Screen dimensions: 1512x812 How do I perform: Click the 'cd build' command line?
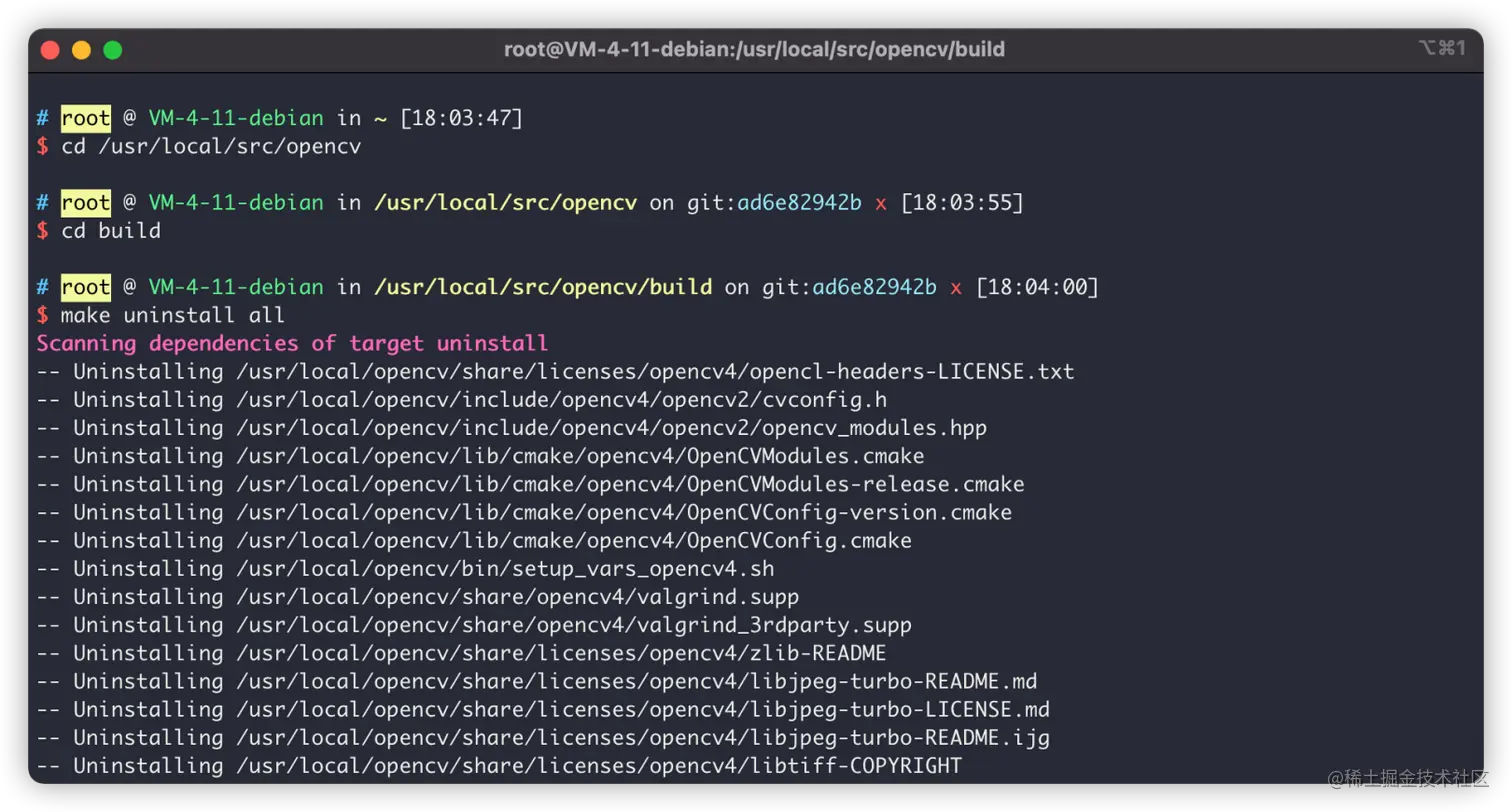pyautogui.click(x=111, y=231)
